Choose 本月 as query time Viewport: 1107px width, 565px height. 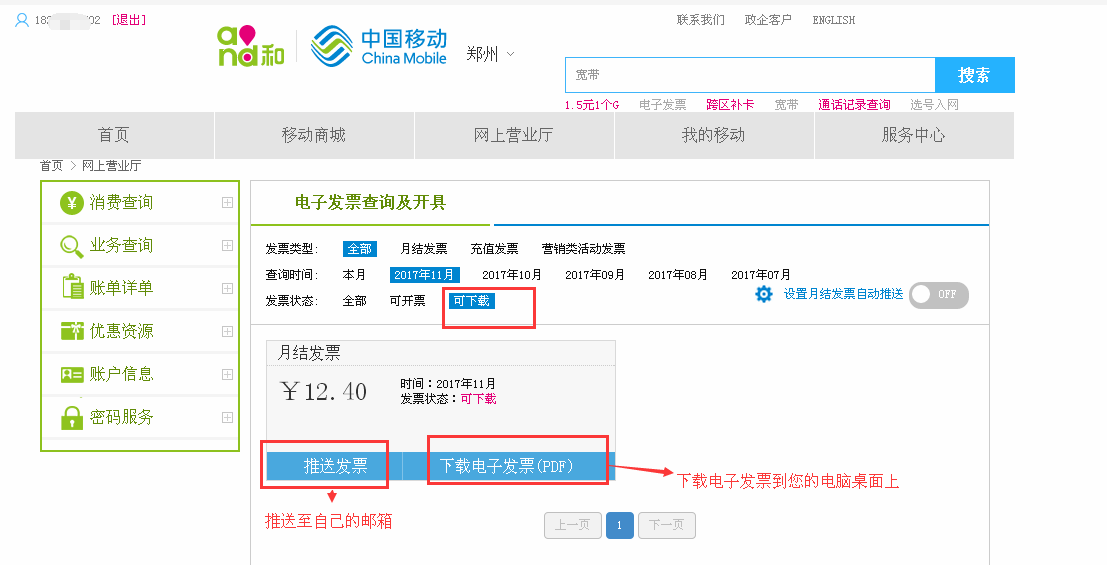tap(354, 275)
